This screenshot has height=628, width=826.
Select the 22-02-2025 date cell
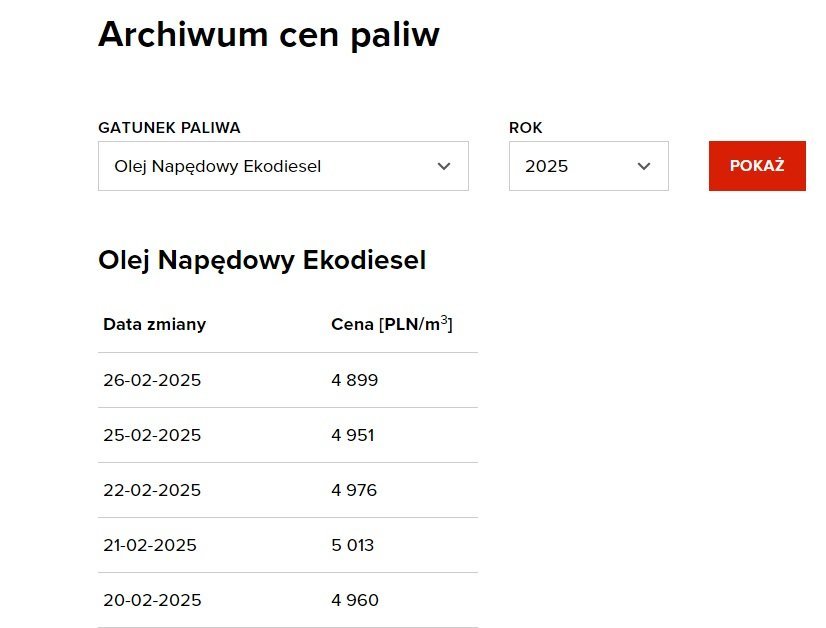click(x=152, y=490)
